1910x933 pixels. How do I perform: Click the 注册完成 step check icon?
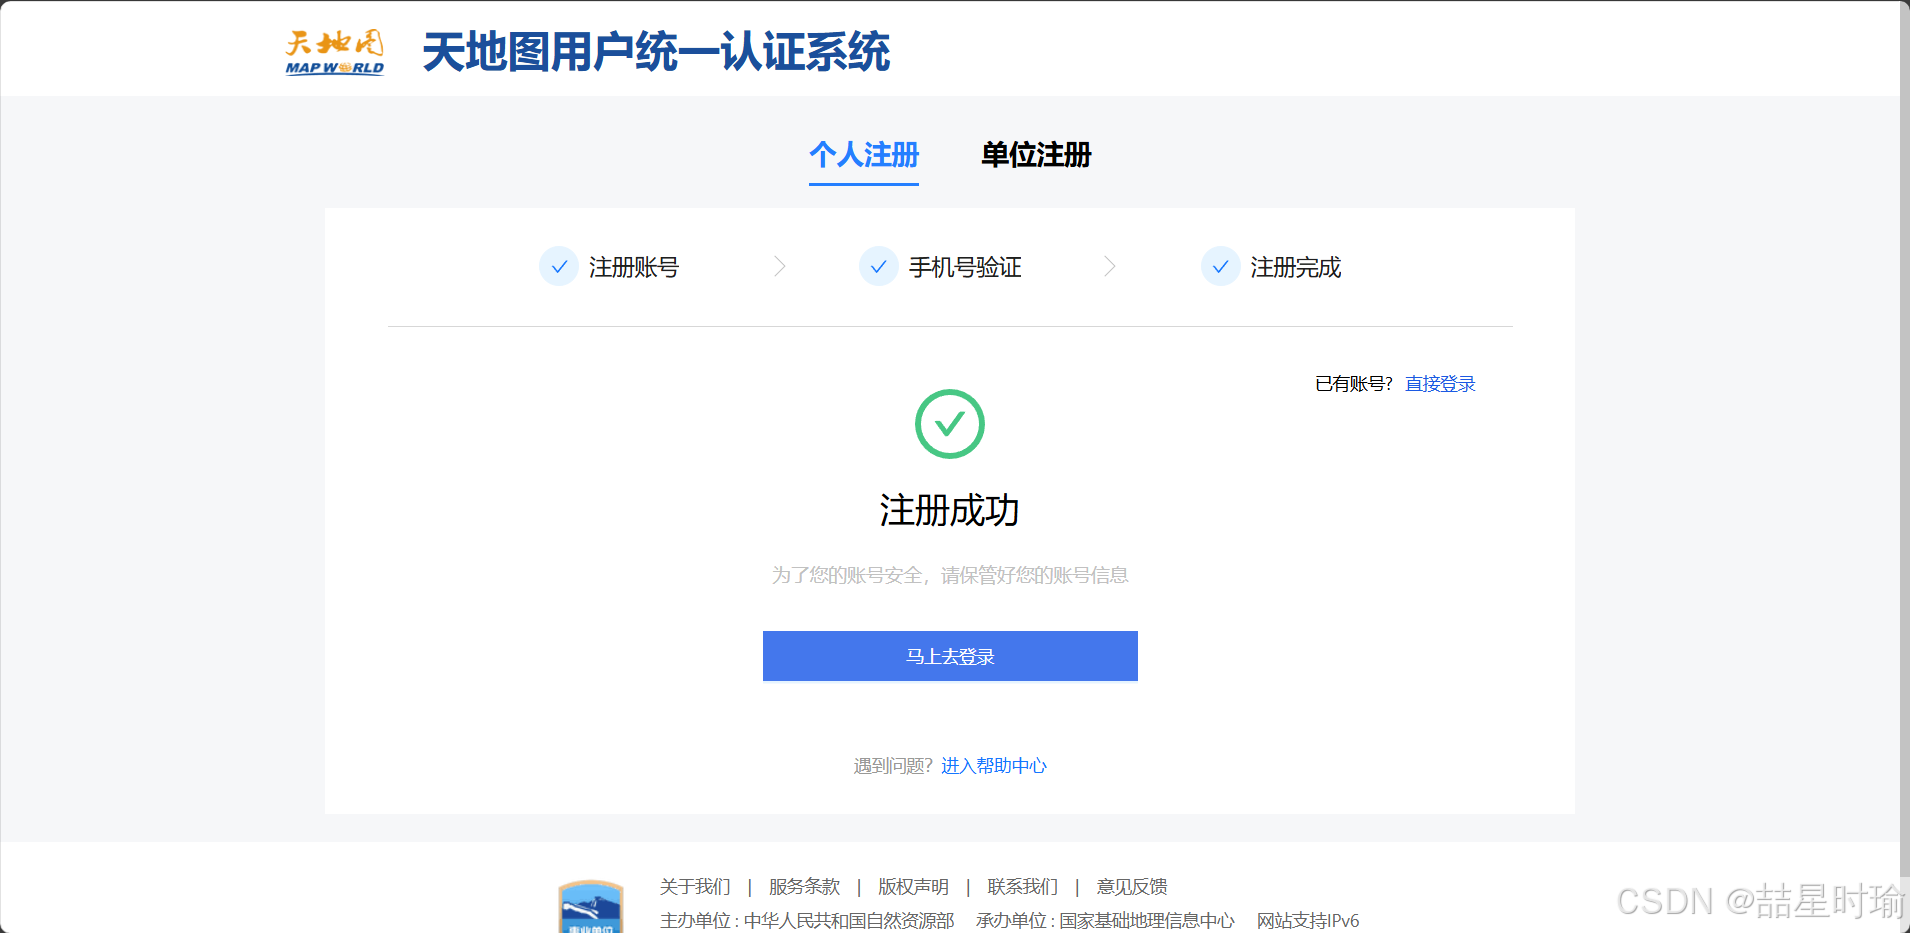(x=1220, y=266)
